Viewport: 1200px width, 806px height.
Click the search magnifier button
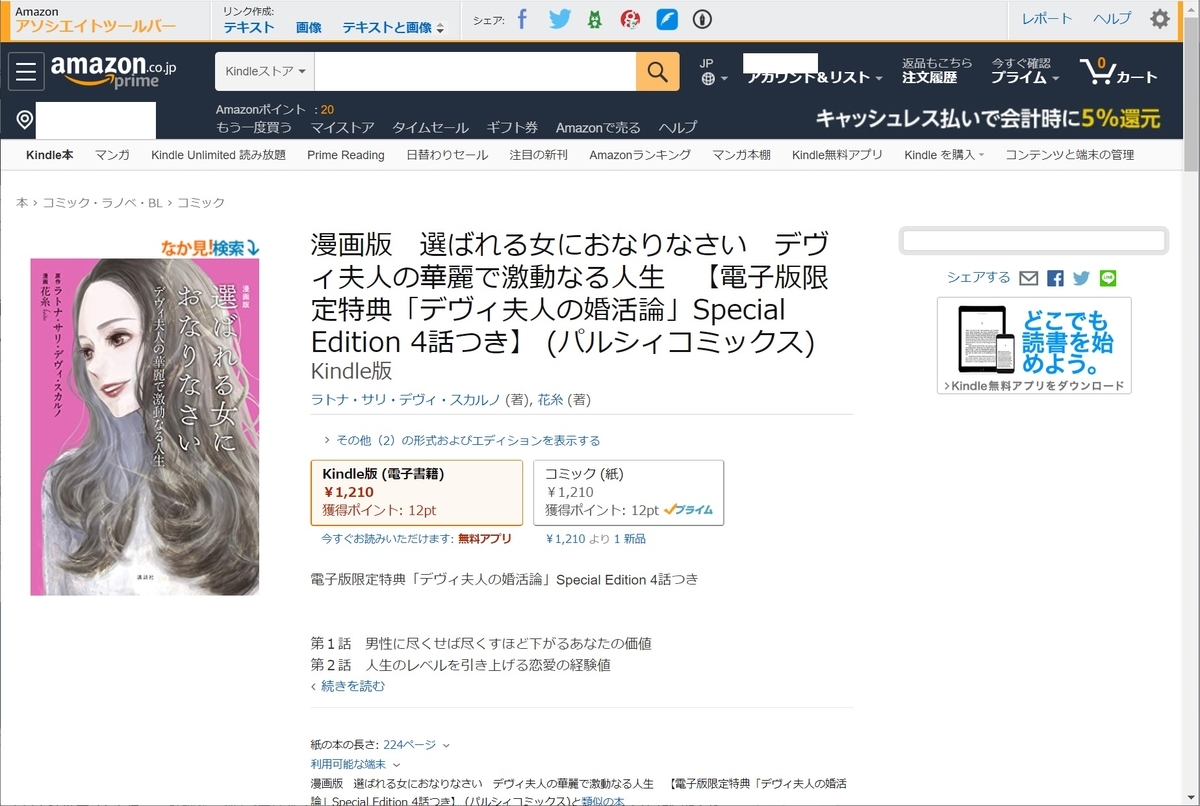pyautogui.click(x=657, y=71)
